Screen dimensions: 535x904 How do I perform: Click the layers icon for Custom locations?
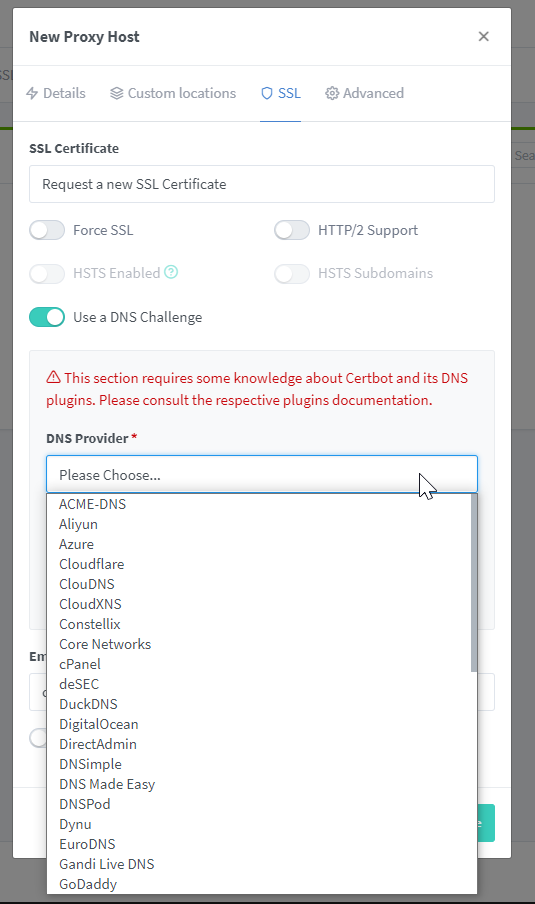click(116, 93)
